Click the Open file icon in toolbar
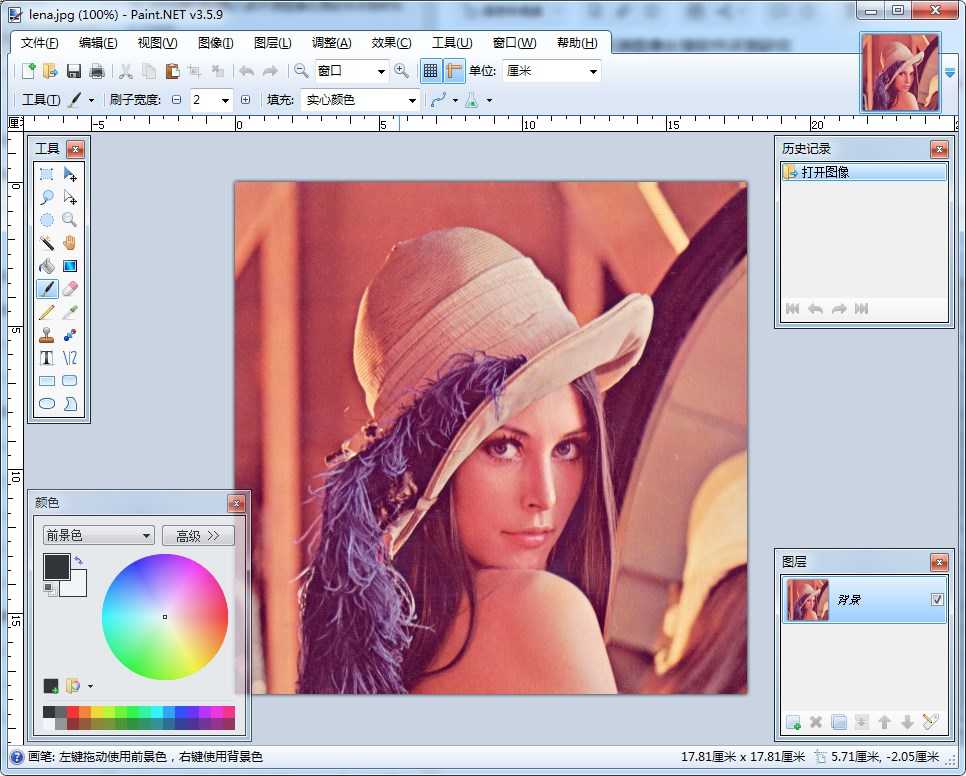This screenshot has width=966, height=776. point(51,71)
